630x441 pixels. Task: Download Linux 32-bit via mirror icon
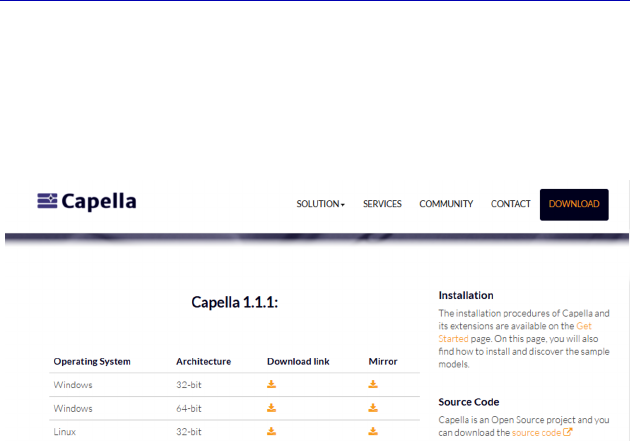[x=373, y=431]
